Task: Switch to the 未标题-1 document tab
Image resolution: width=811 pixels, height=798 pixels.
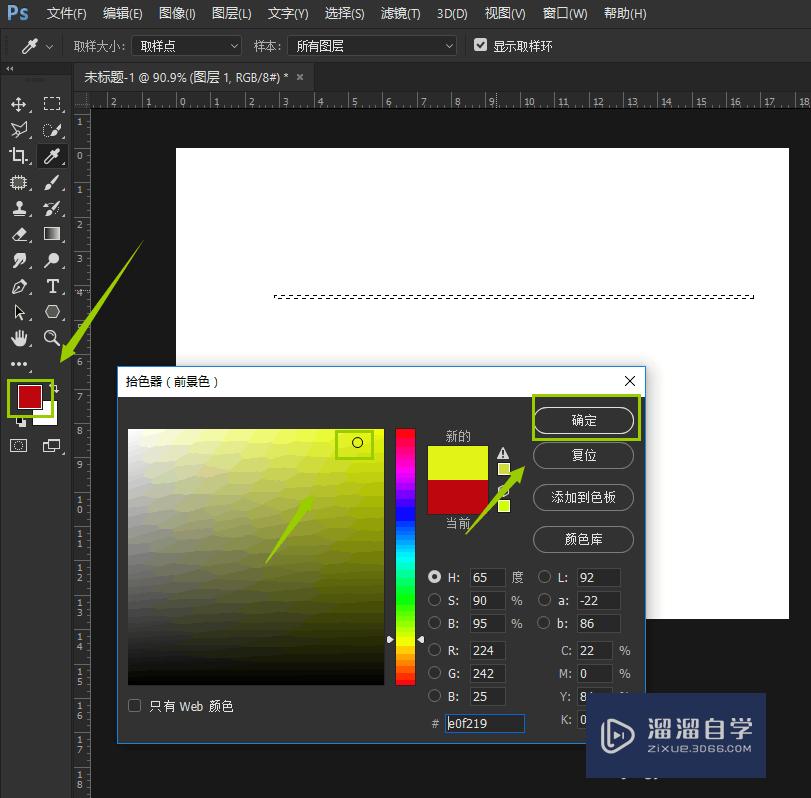Action: point(186,78)
